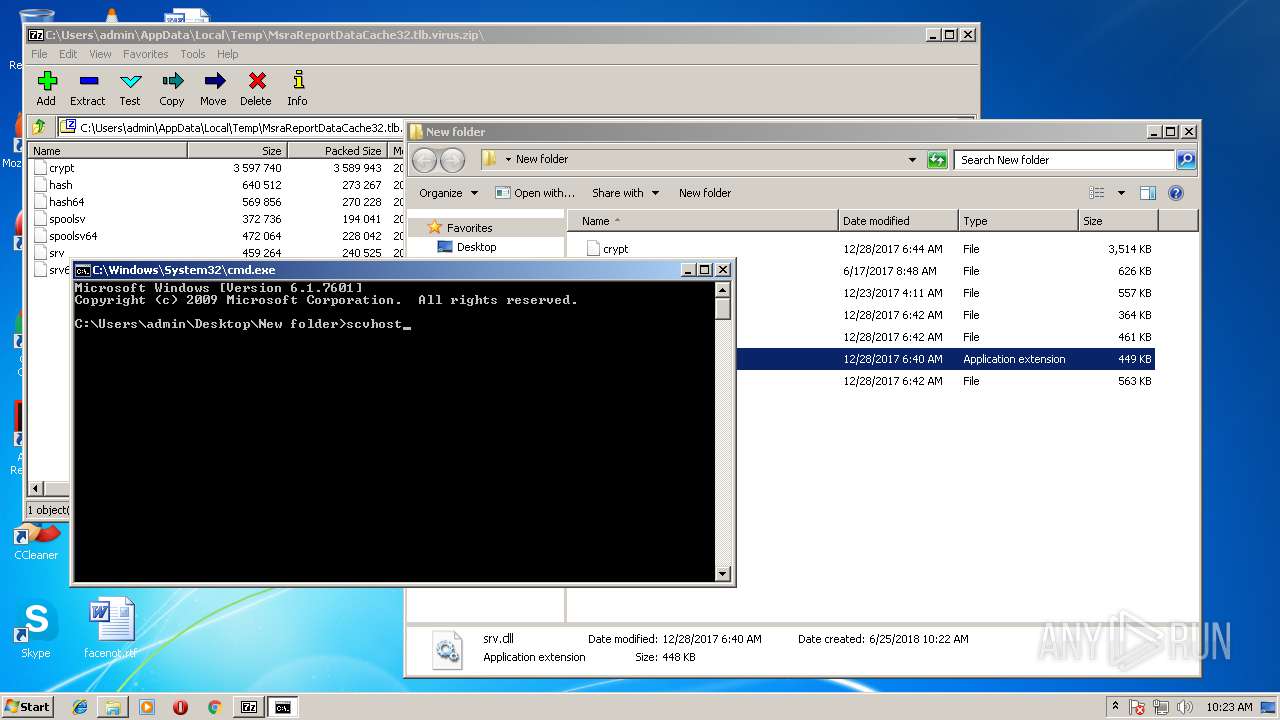Open the Organize dropdown in Explorer
Image resolution: width=1280 pixels, height=720 pixels.
coord(448,193)
